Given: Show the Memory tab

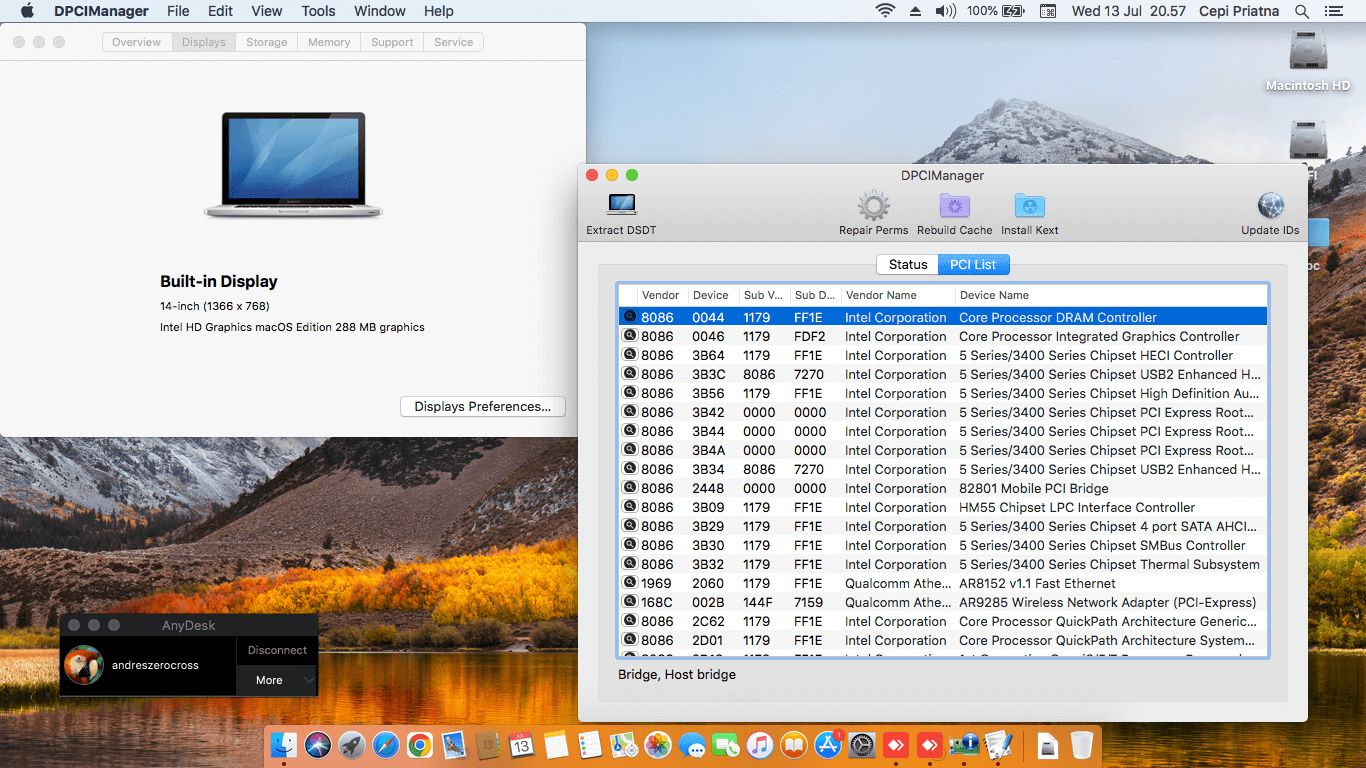Looking at the screenshot, I should 329,42.
